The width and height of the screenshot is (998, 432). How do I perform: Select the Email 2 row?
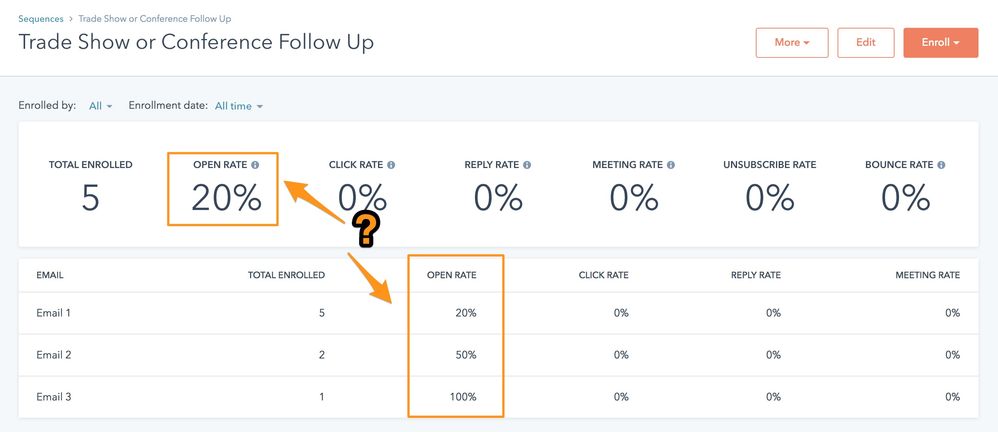click(x=498, y=355)
